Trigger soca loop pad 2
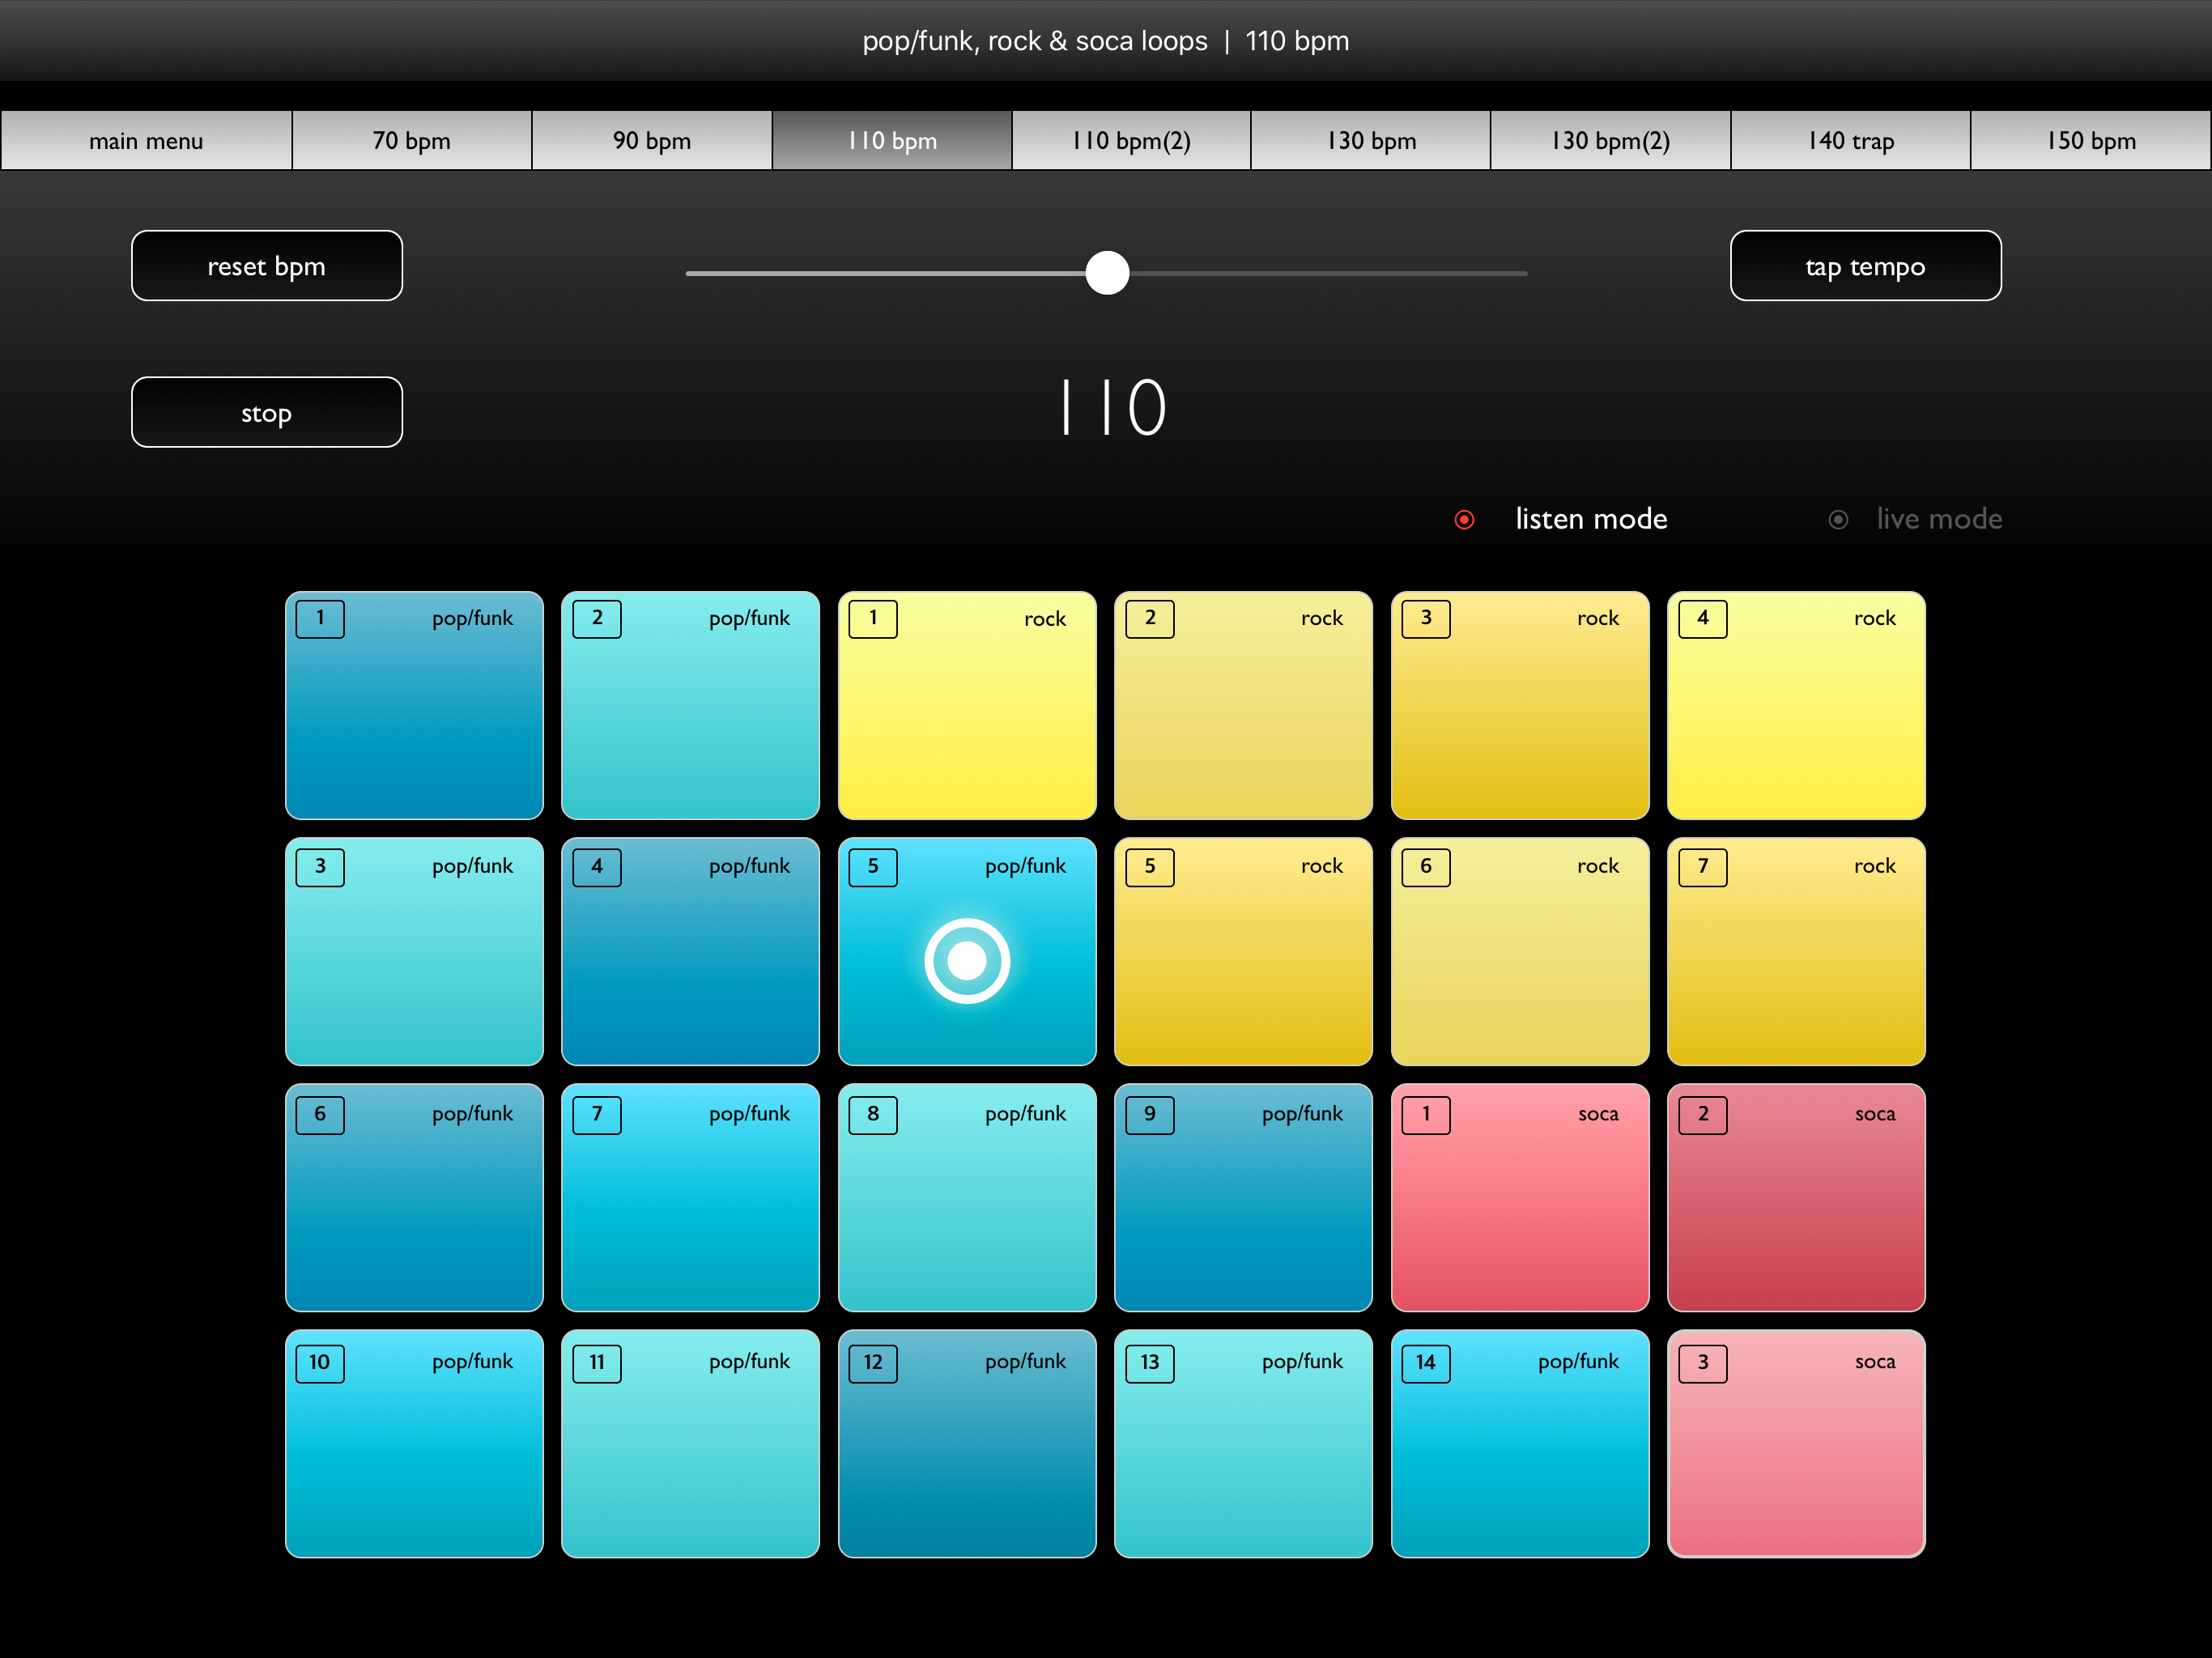The width and height of the screenshot is (2212, 1658). (1796, 1198)
